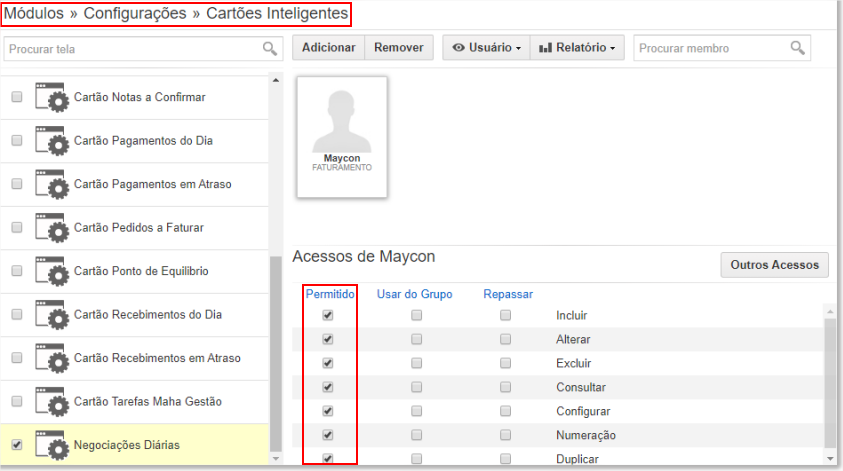
Task: Enable Repassar for Excluir
Action: click(505, 363)
